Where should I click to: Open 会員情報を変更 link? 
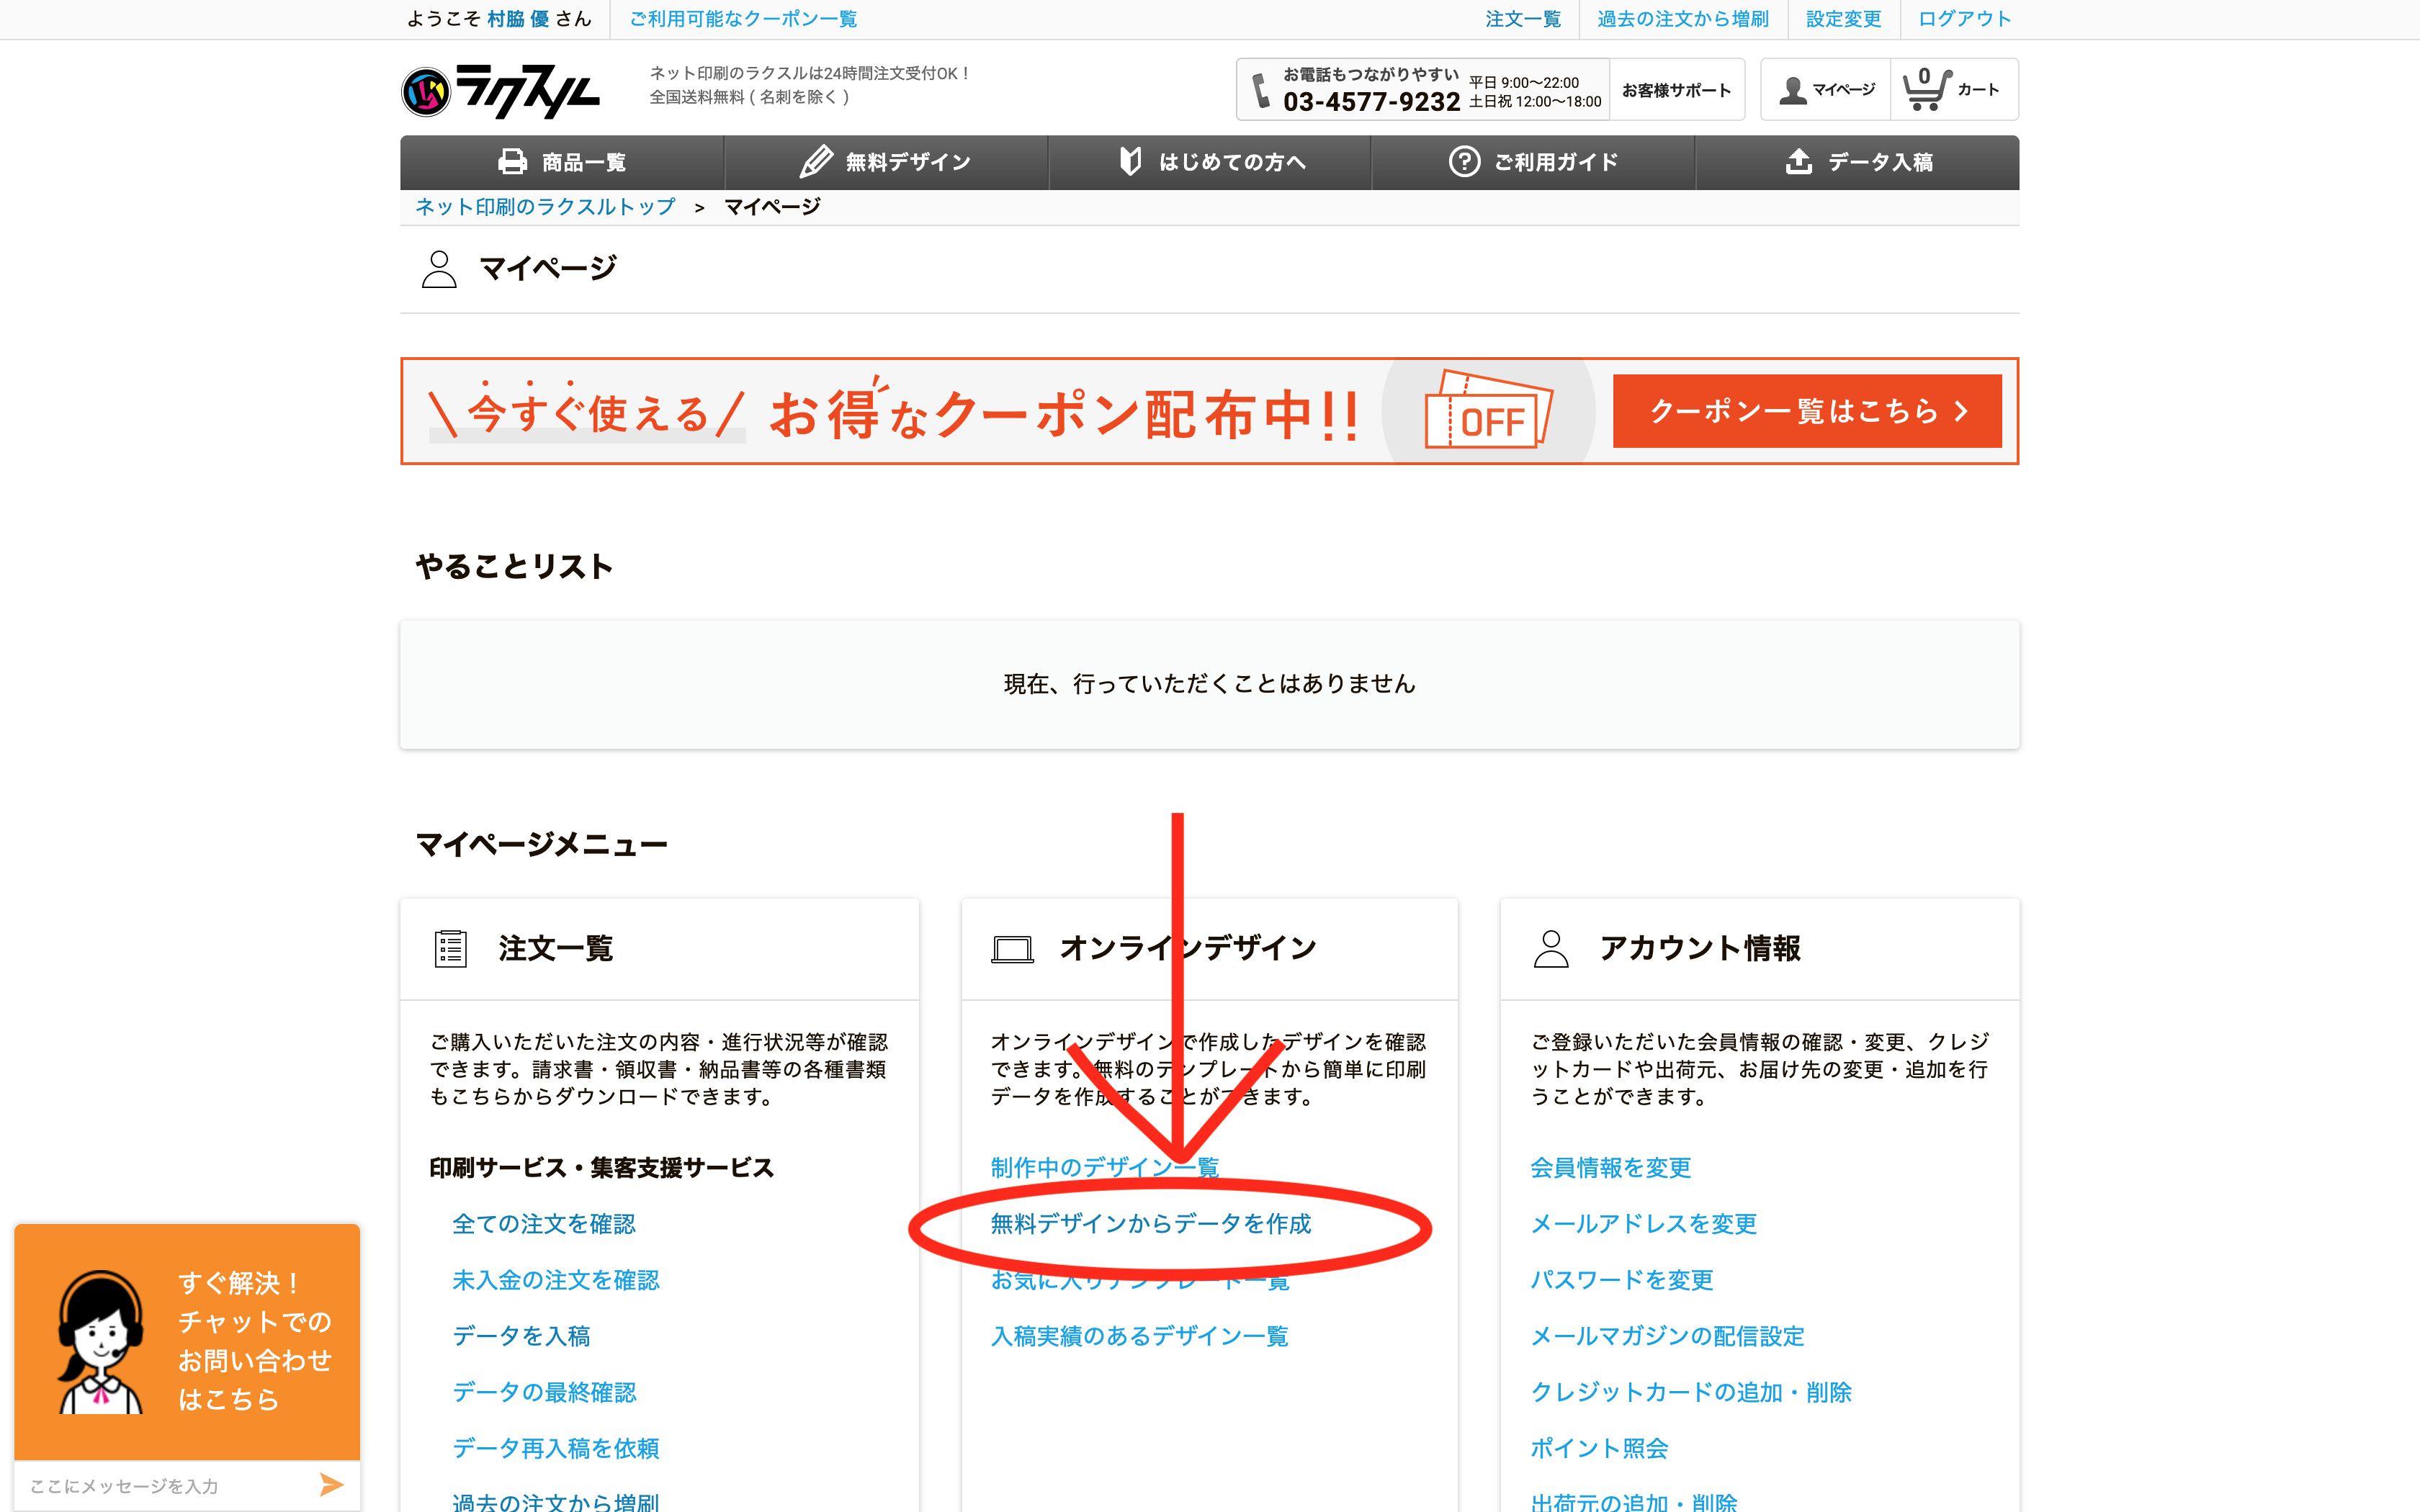click(x=1610, y=1168)
